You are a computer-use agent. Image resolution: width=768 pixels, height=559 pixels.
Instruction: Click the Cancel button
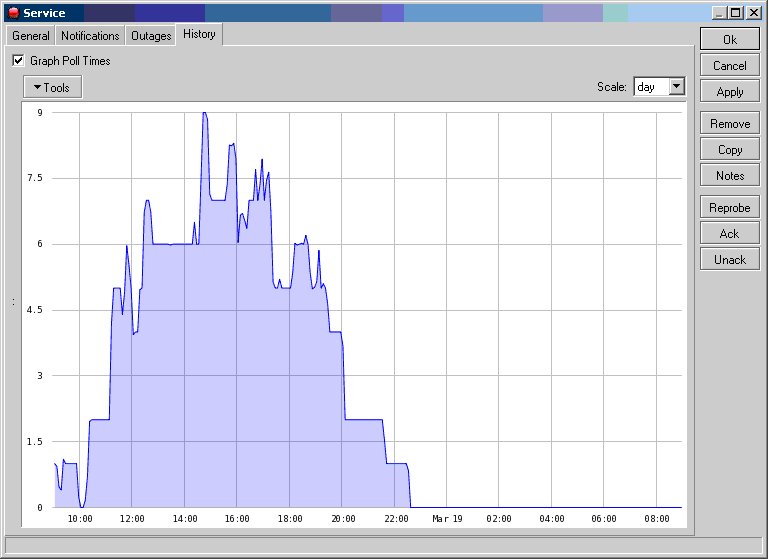point(730,66)
